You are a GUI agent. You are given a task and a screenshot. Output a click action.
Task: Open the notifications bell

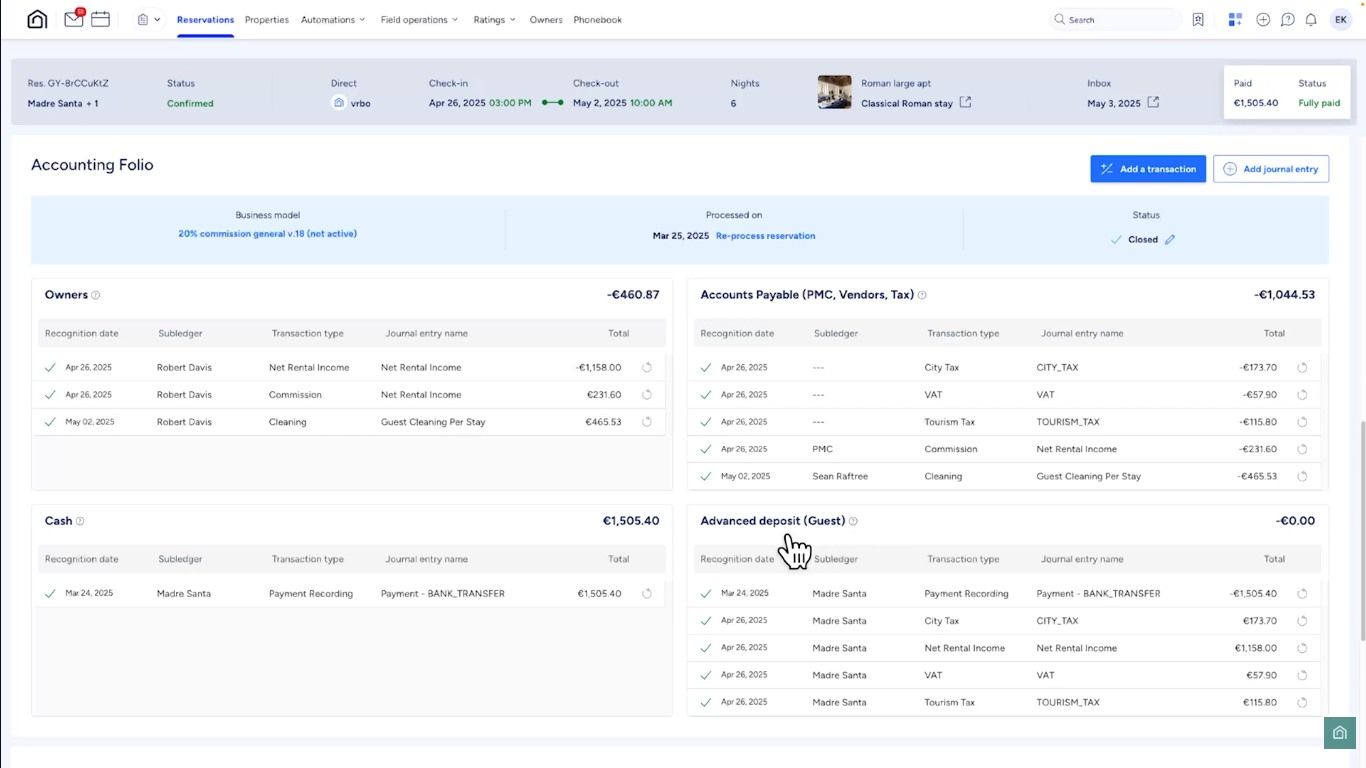pyautogui.click(x=1311, y=20)
